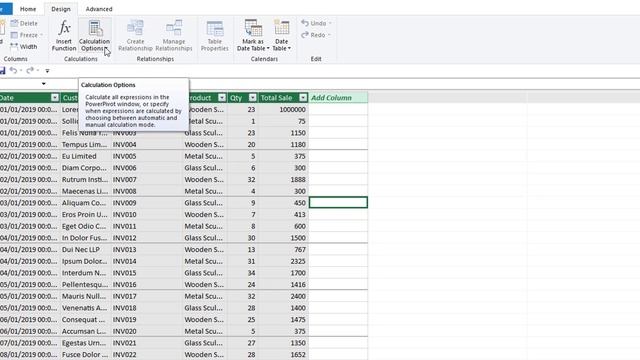Open Table Properties
640x360 pixels.
coord(215,36)
